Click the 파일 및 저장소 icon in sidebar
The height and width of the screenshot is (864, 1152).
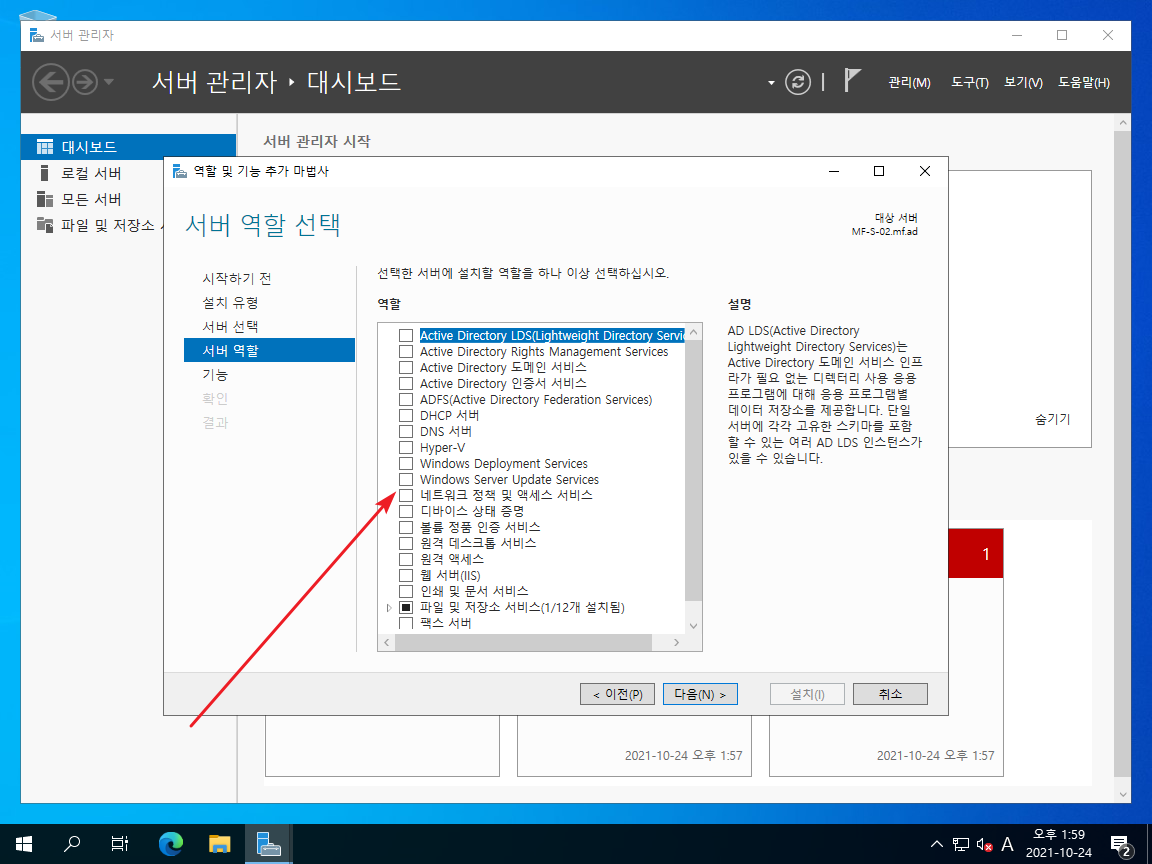click(x=45, y=225)
